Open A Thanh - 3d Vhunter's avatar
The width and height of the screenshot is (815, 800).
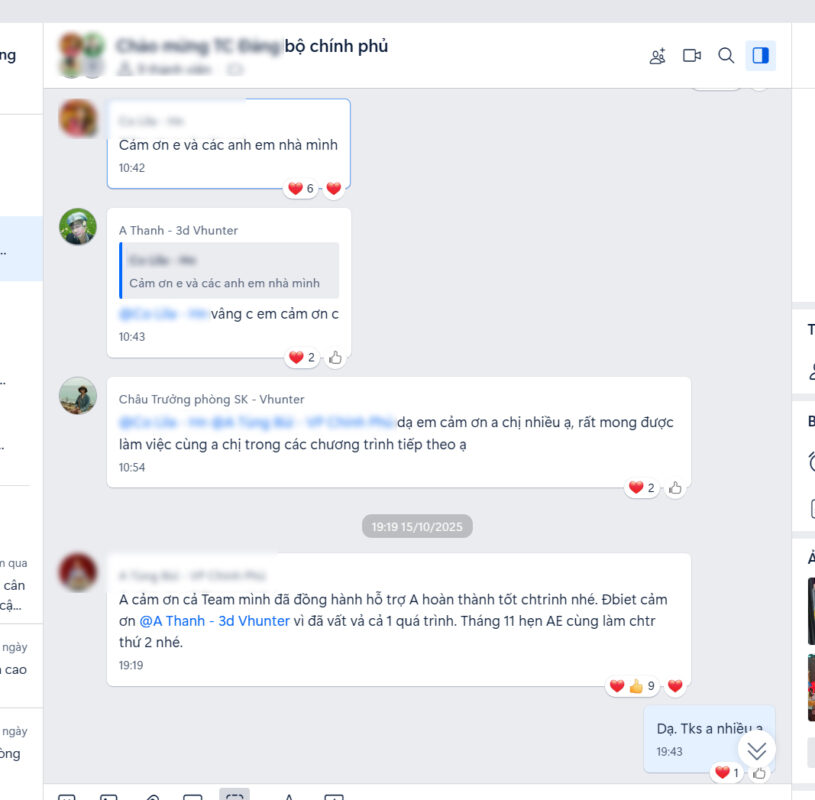click(78, 227)
